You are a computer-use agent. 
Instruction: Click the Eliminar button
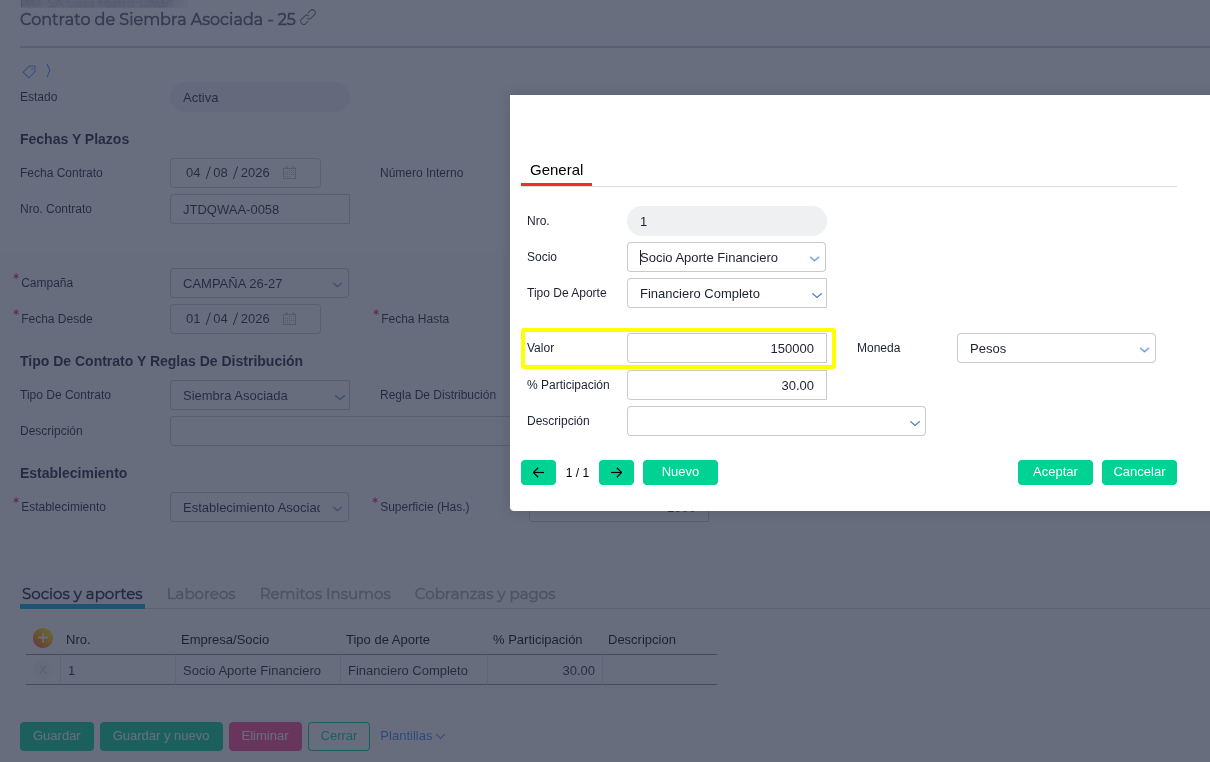point(265,736)
